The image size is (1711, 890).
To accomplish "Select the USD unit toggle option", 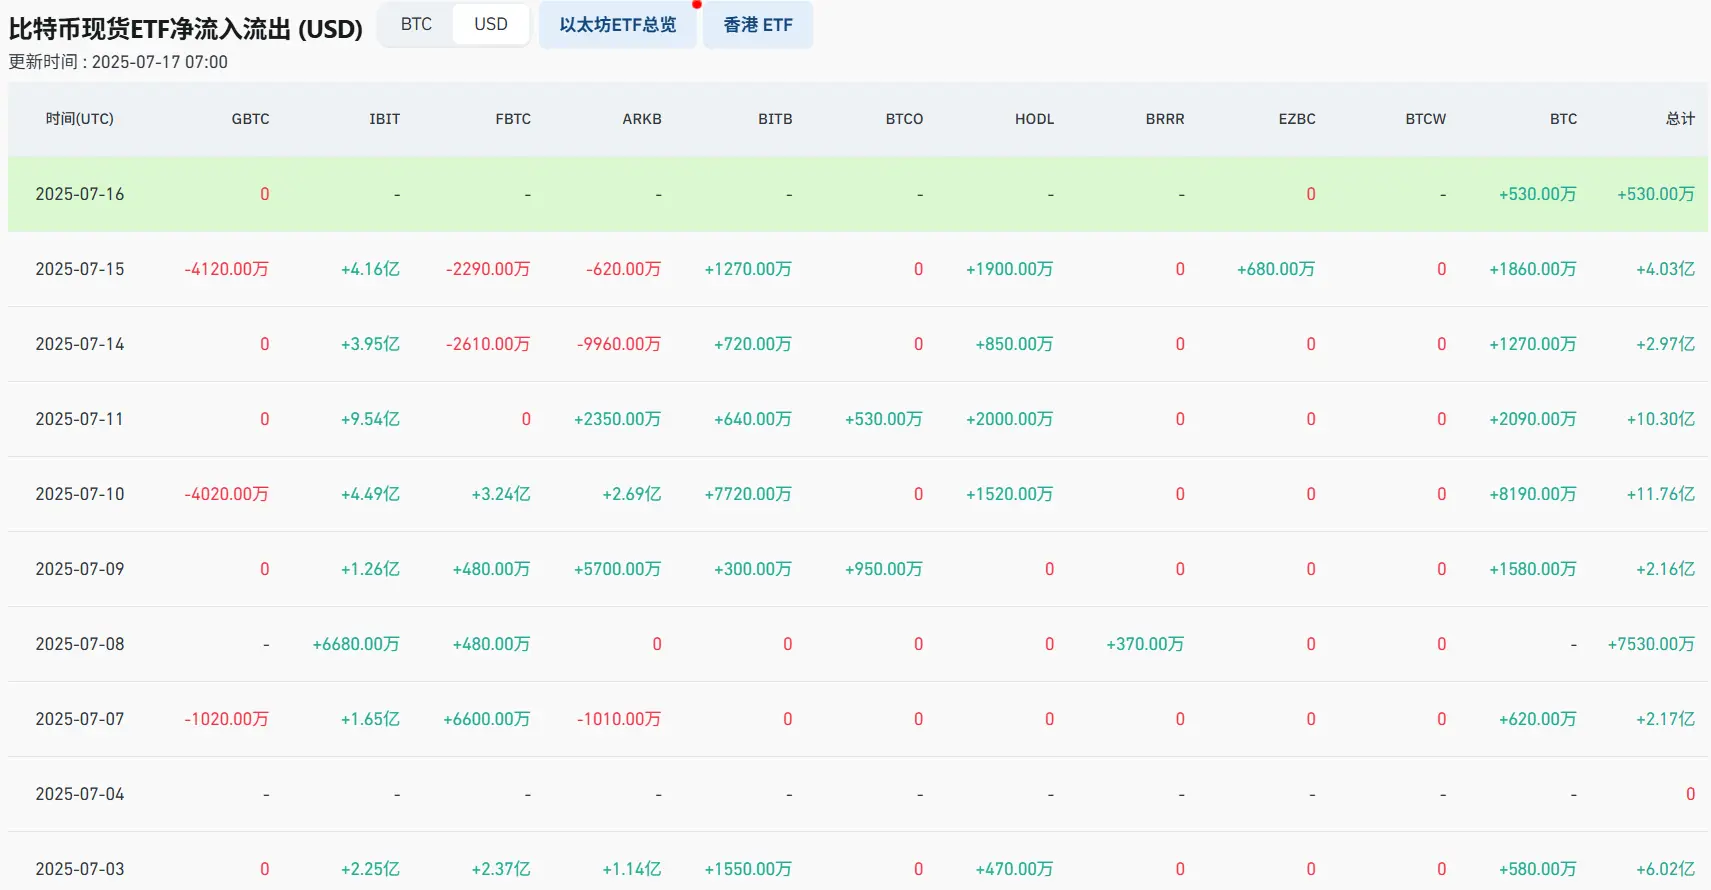I will tap(491, 24).
